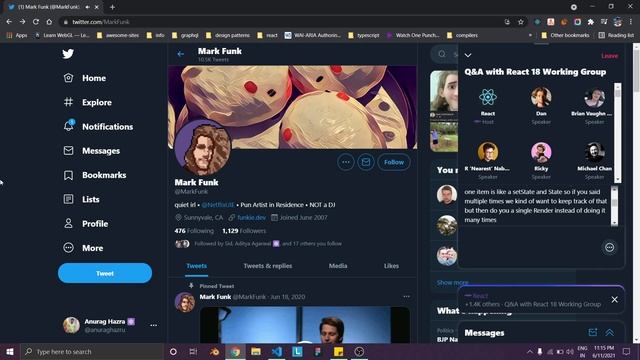Open Bookmarks in the sidebar
This screenshot has height=360, width=640.
95,175
